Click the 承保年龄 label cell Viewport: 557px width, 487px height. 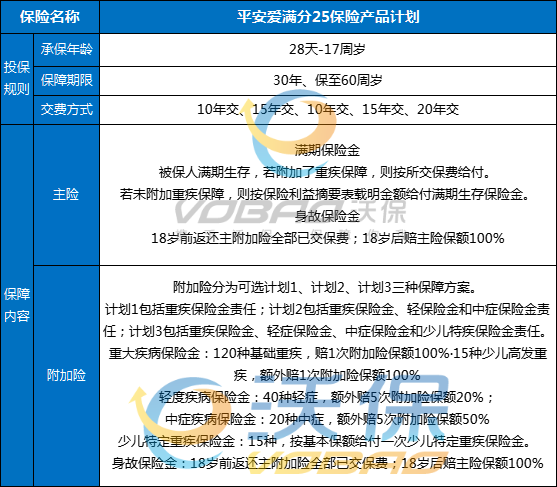pos(66,50)
